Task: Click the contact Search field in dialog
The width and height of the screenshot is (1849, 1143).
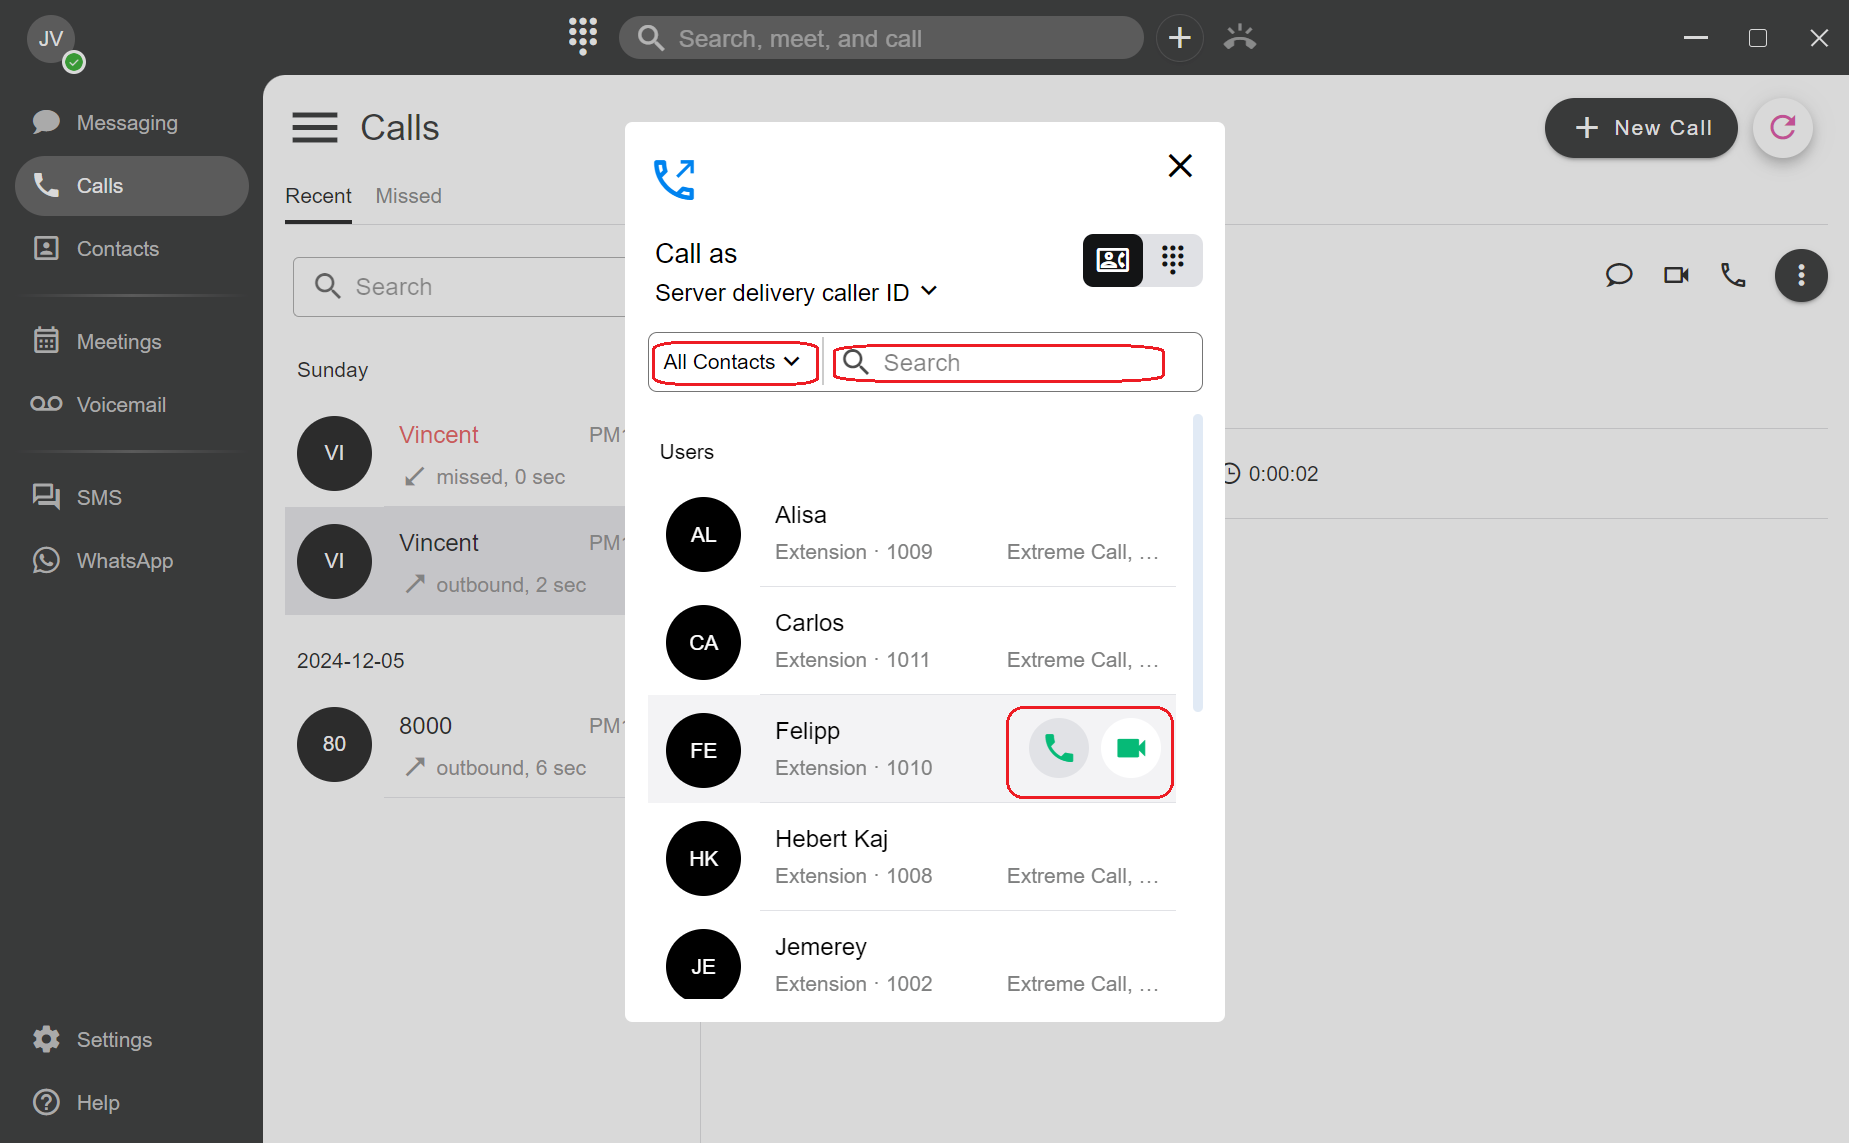Action: coord(1010,363)
